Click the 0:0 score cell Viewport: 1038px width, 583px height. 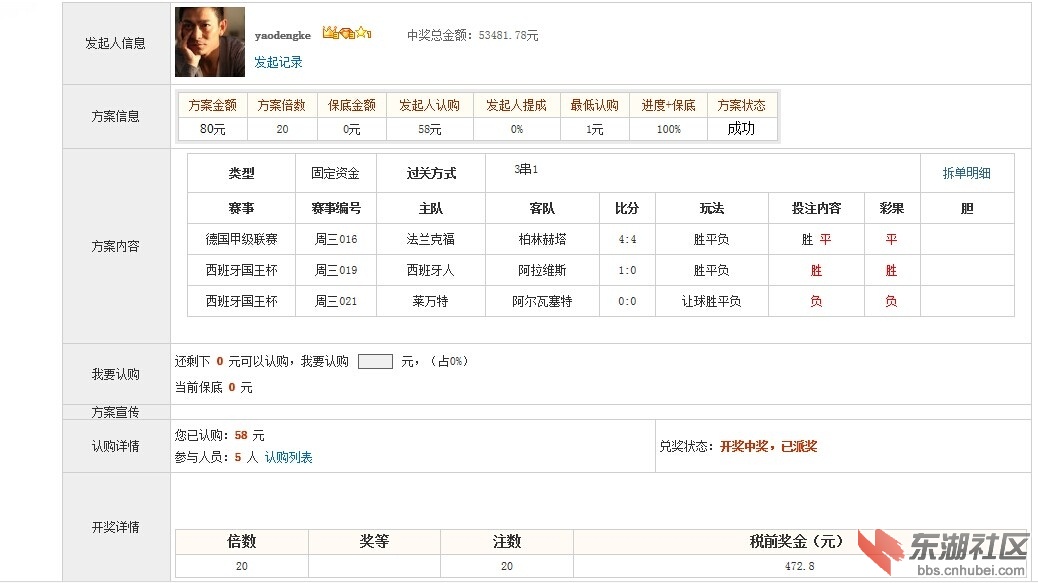click(x=627, y=301)
